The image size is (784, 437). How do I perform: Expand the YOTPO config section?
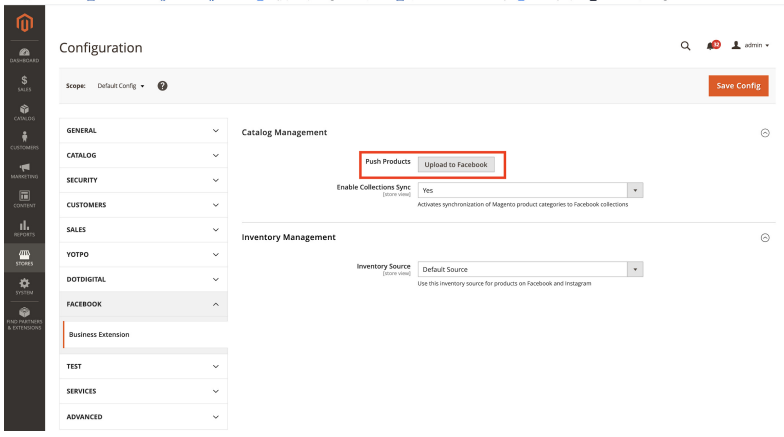143,254
